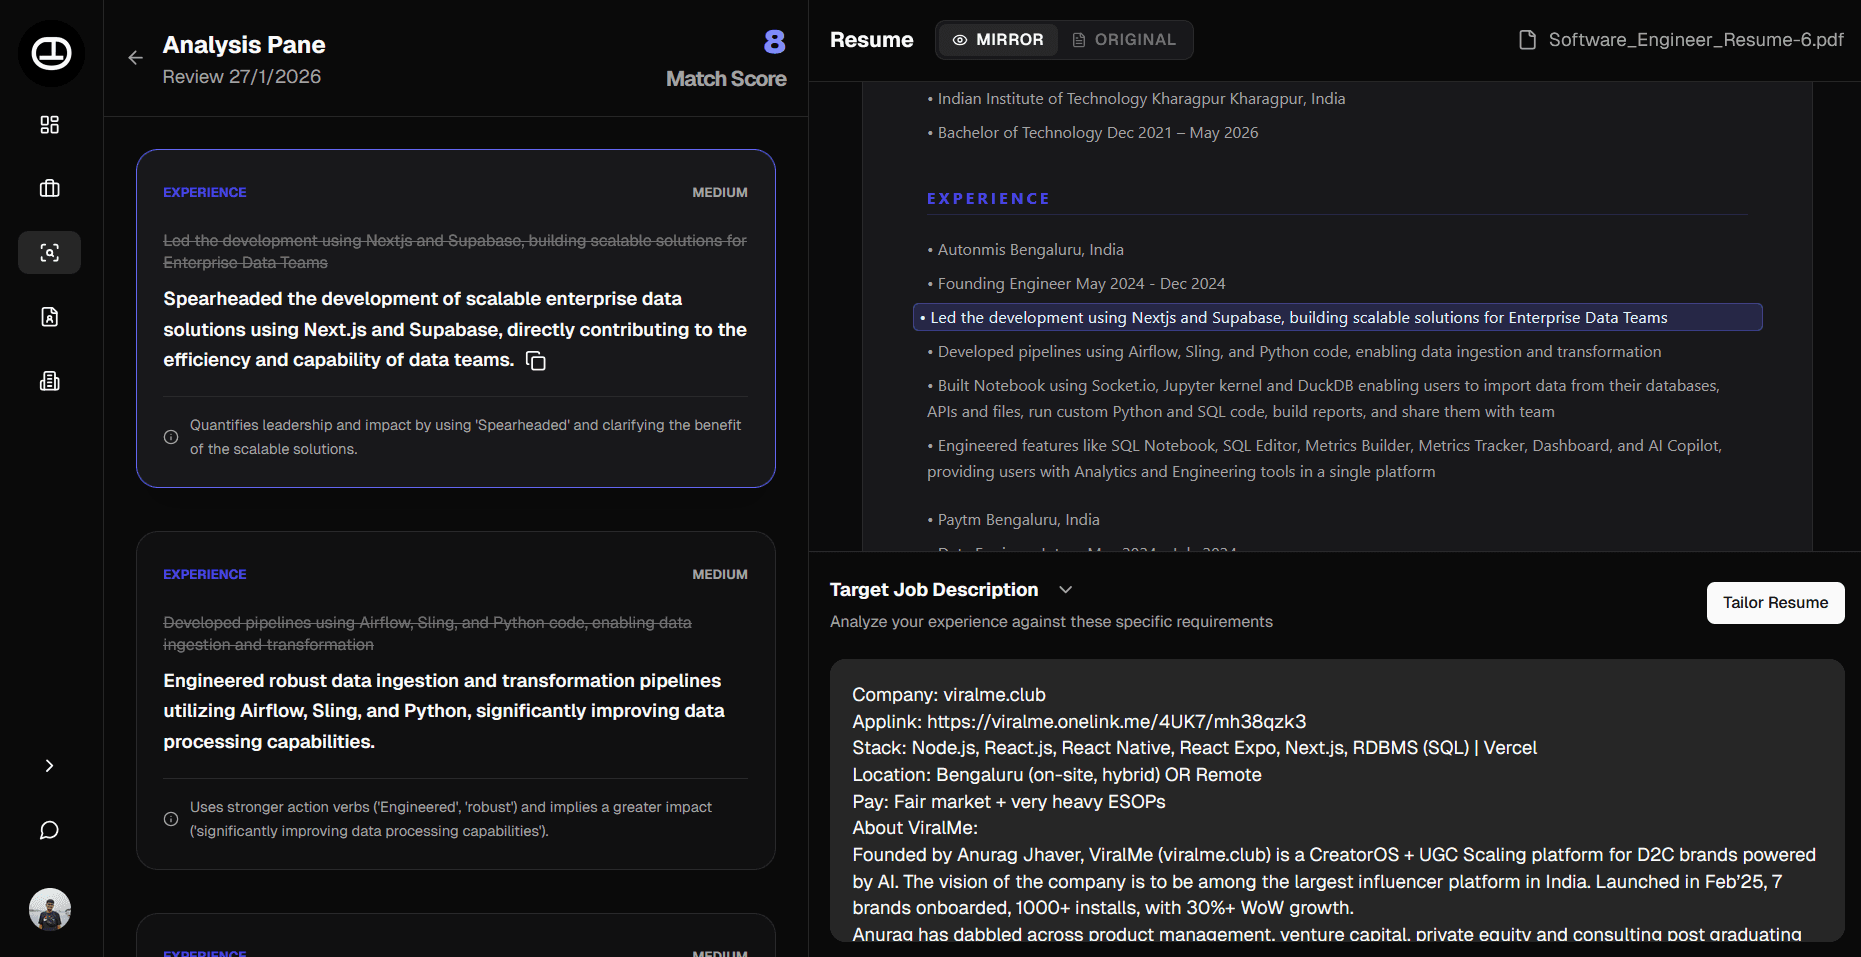1861x957 pixels.
Task: Click the app logo in the sidebar
Action: pyautogui.click(x=51, y=53)
